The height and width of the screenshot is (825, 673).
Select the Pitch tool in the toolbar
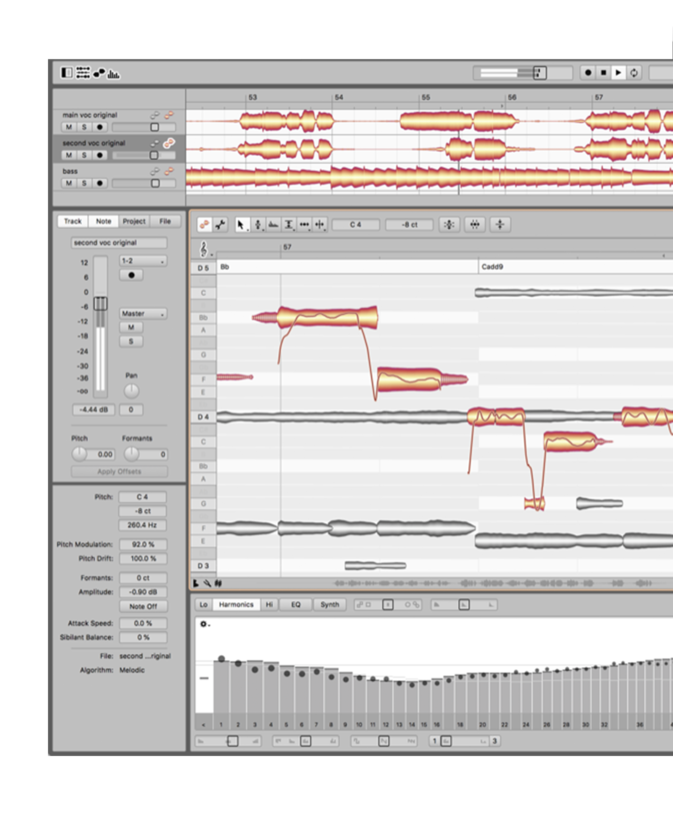pyautogui.click(x=258, y=225)
